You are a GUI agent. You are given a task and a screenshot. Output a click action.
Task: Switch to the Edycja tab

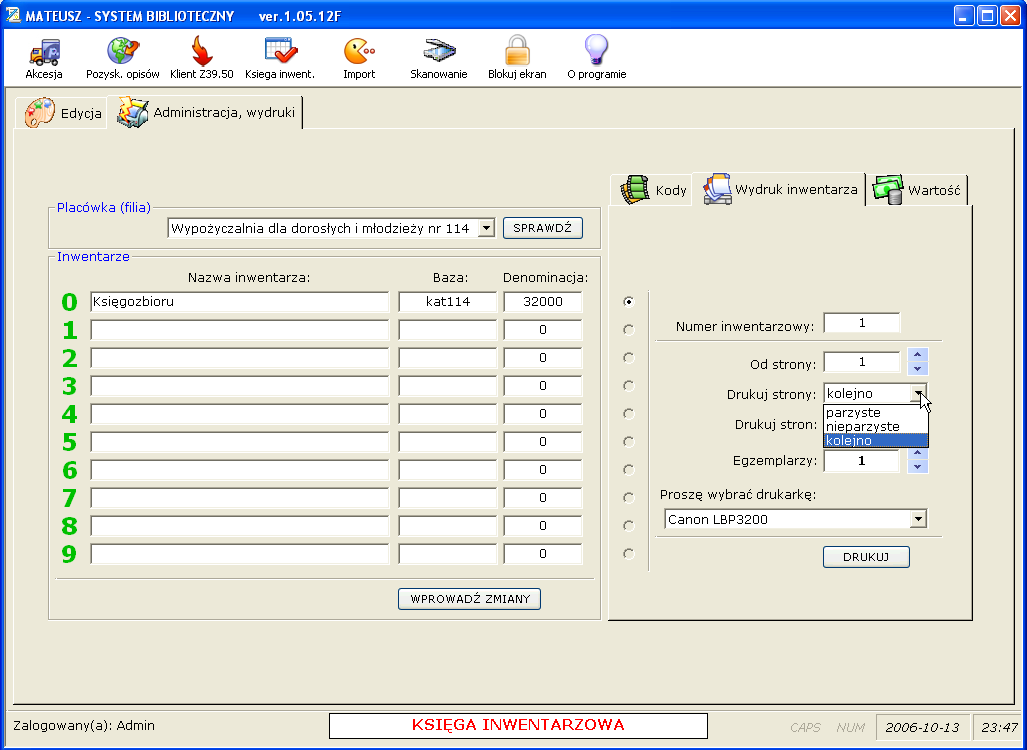click(x=61, y=113)
